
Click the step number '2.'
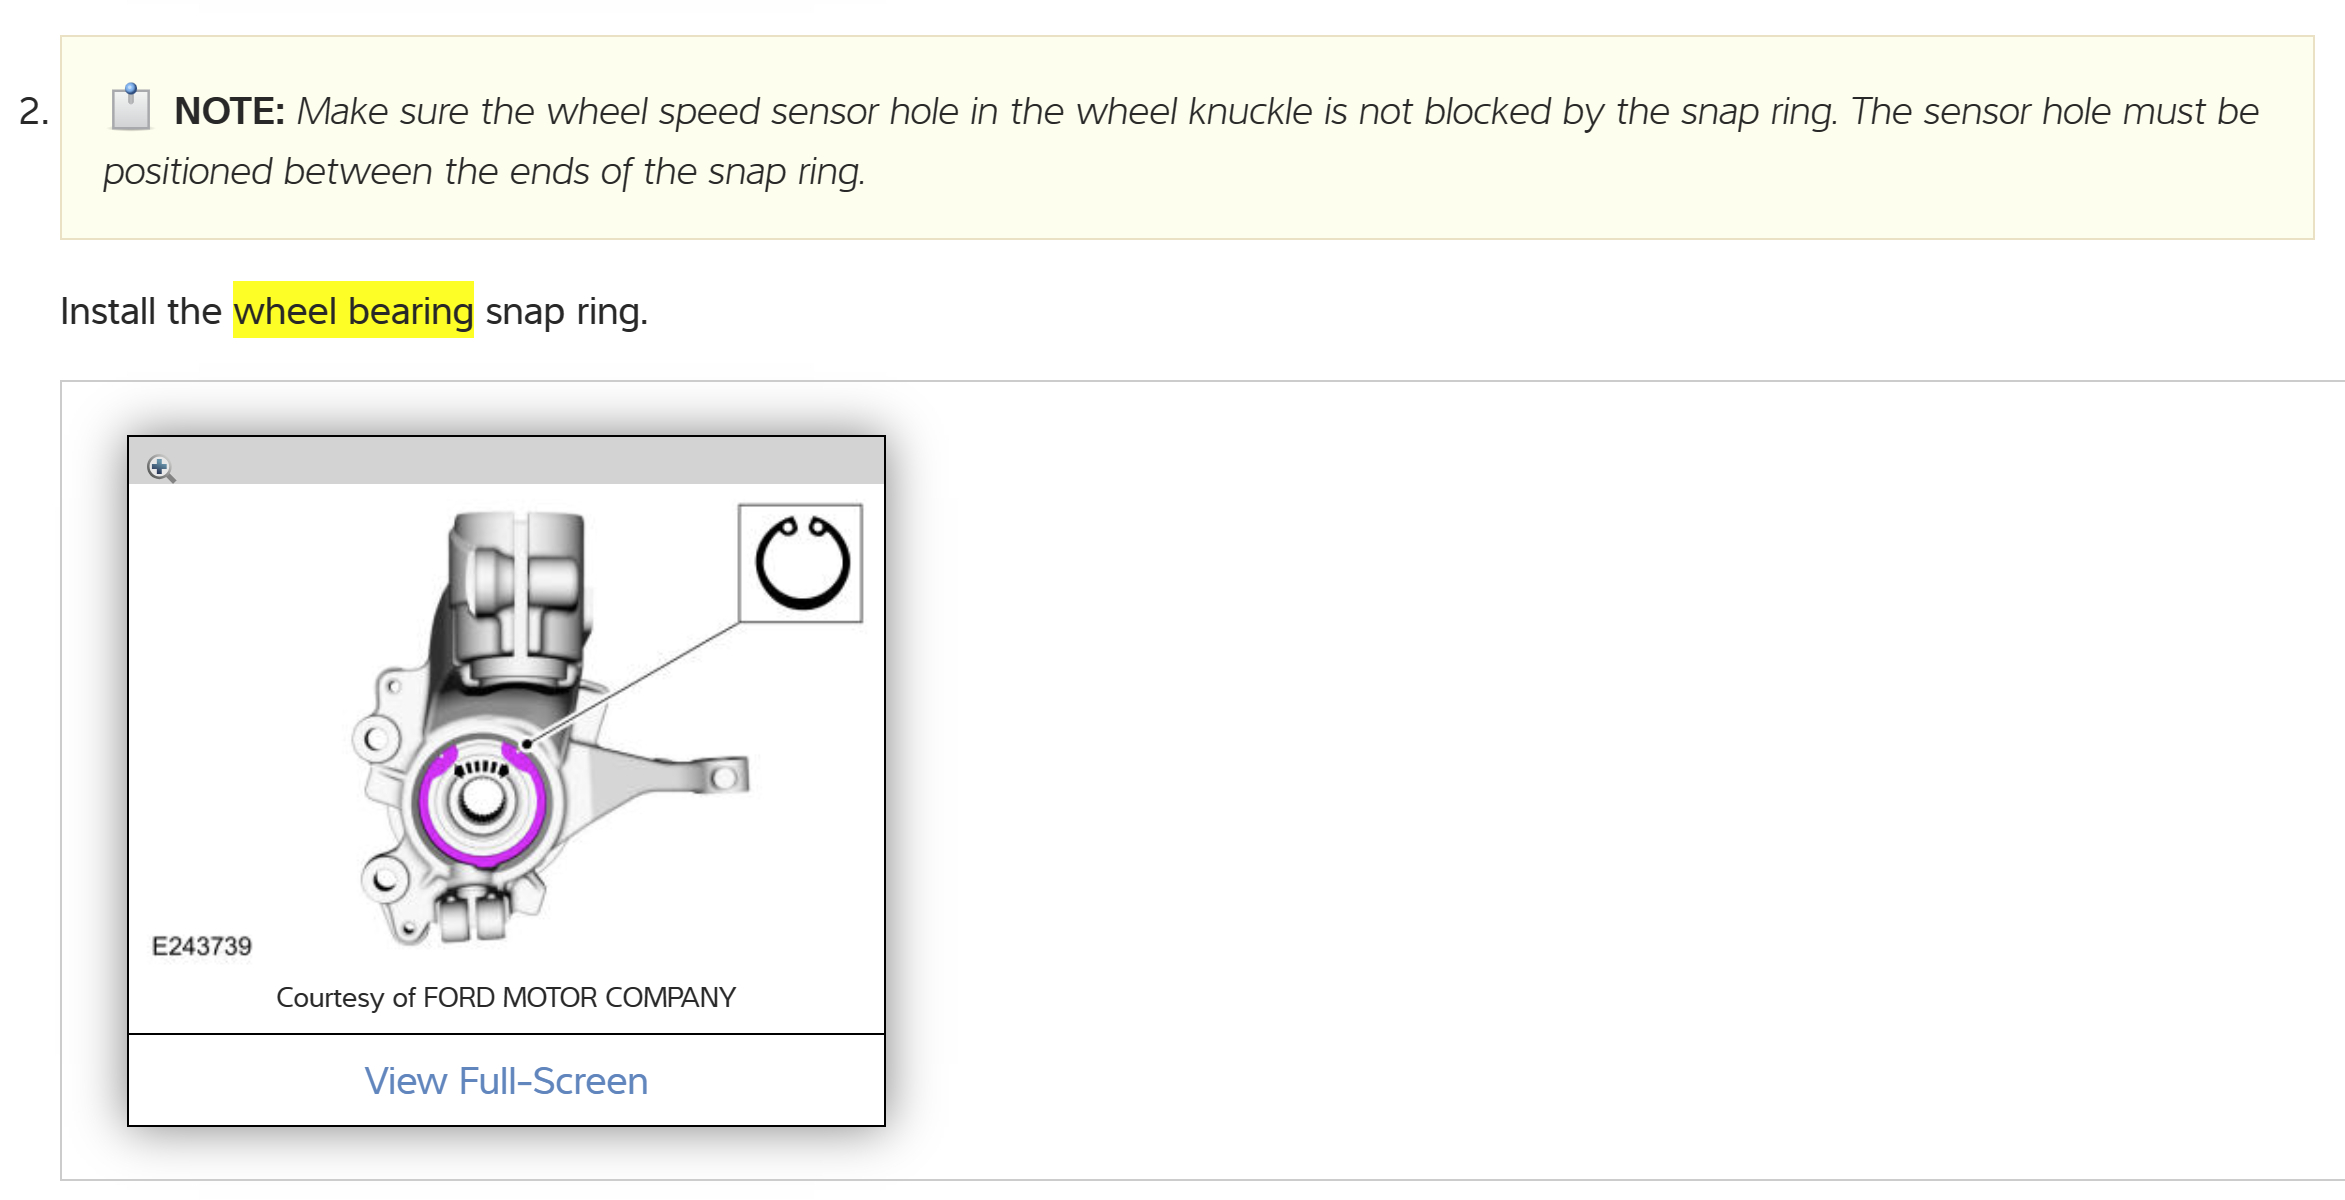pyautogui.click(x=34, y=111)
